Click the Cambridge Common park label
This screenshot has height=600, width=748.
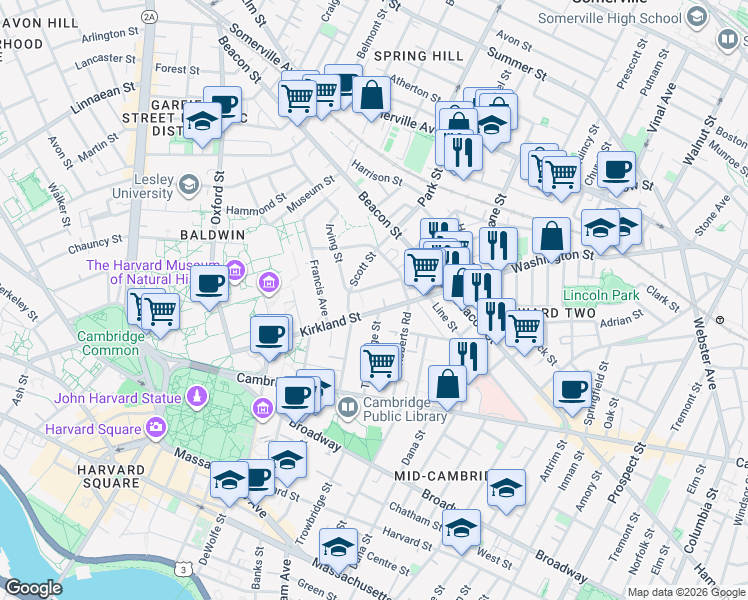pos(111,343)
